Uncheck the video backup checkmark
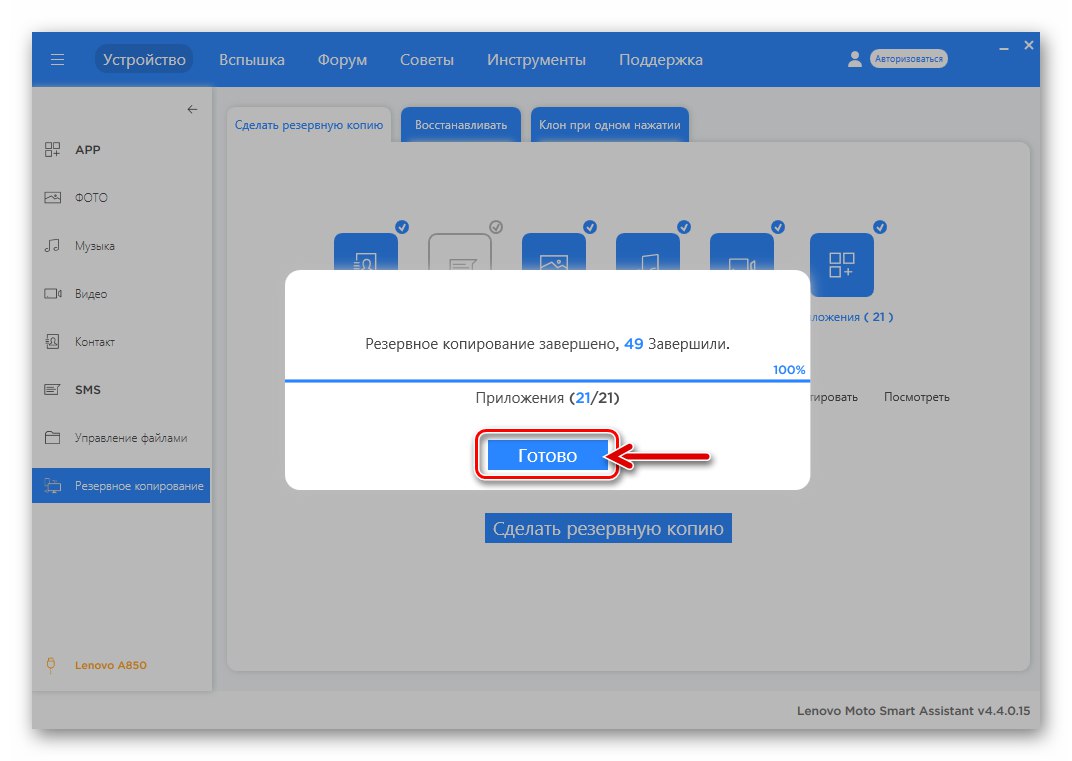This screenshot has height=761, width=1072. tap(778, 227)
